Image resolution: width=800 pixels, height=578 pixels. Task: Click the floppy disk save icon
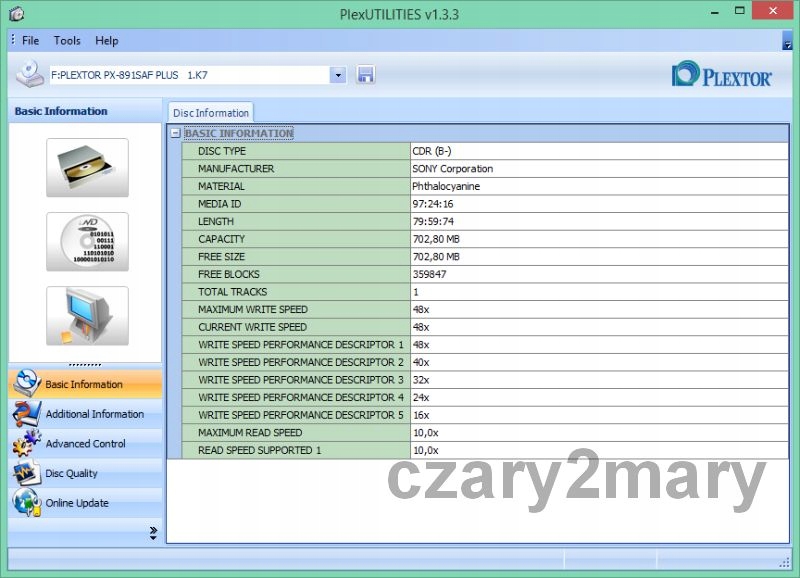click(x=365, y=75)
